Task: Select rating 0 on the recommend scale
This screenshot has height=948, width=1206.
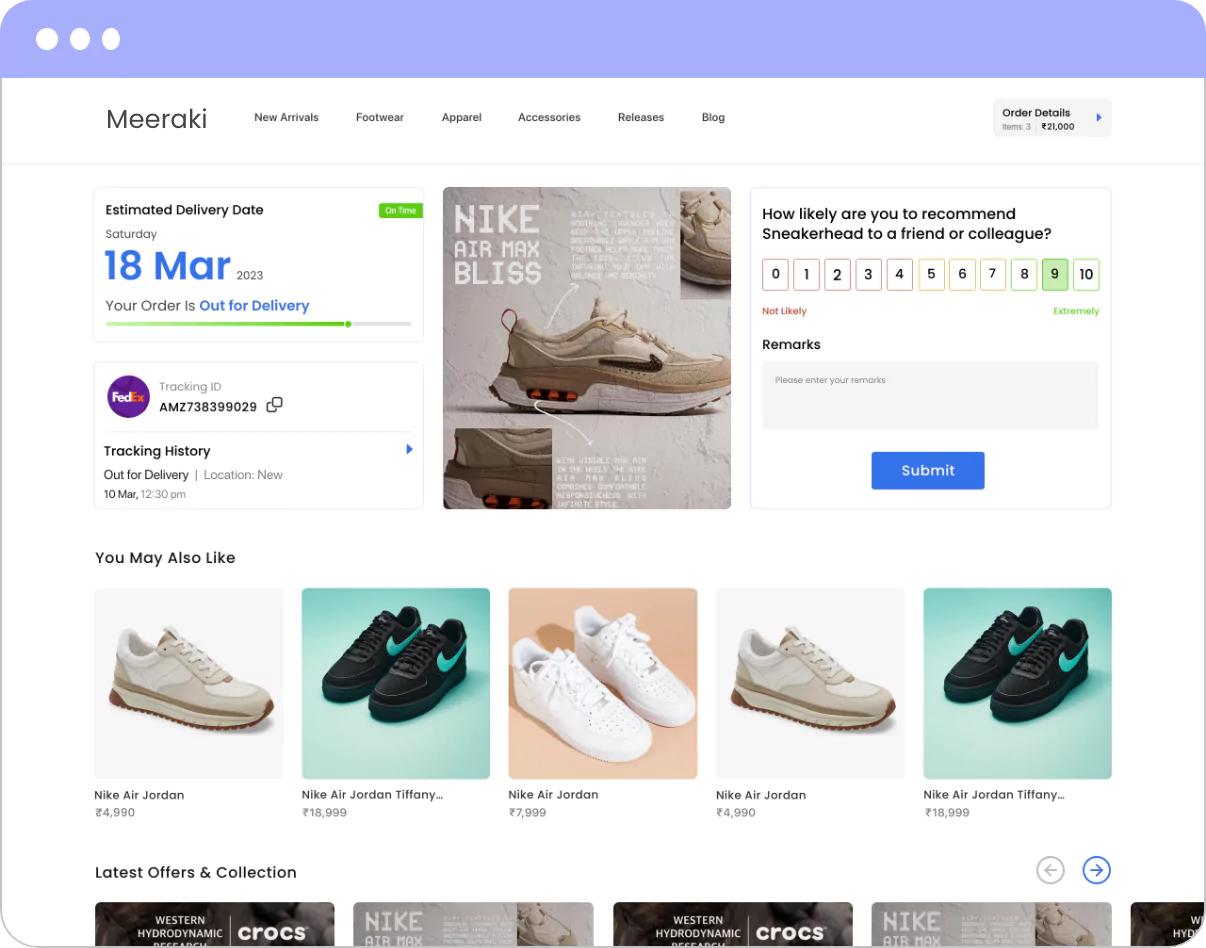Action: point(776,274)
